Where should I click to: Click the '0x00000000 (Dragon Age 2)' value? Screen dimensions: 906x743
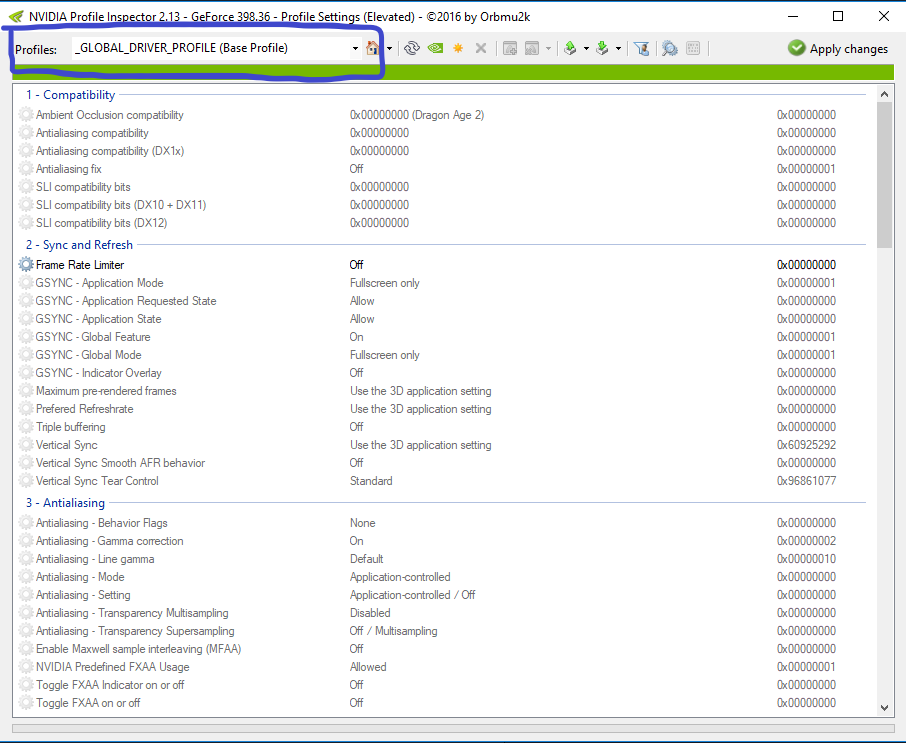click(417, 115)
